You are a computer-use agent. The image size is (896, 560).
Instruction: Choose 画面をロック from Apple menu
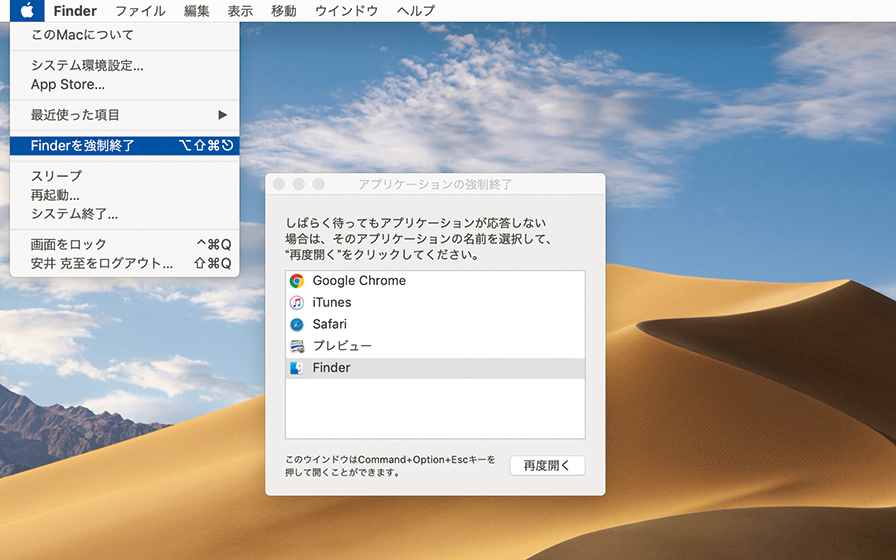tap(68, 244)
